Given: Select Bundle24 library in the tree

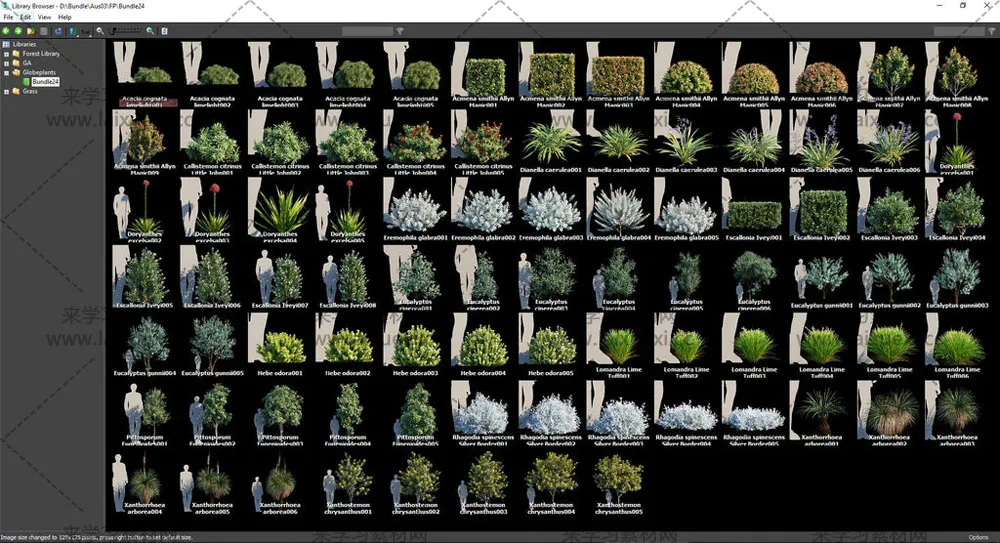Looking at the screenshot, I should point(44,82).
